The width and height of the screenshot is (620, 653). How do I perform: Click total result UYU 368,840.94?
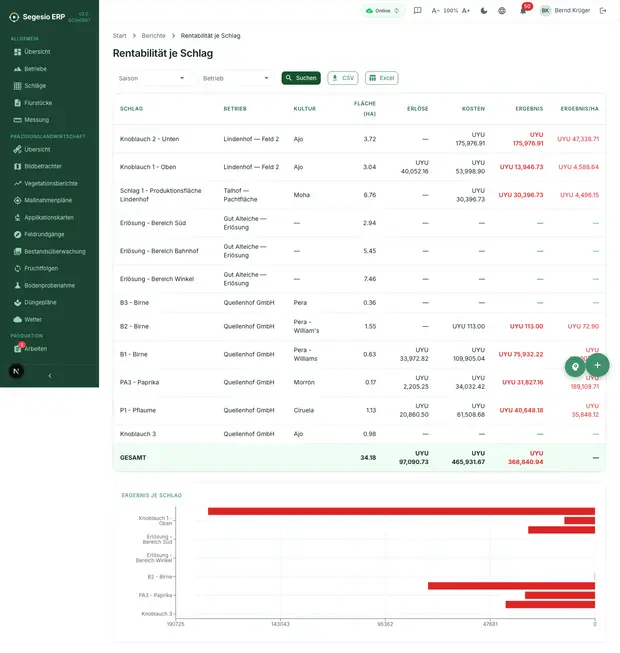tap(525, 458)
